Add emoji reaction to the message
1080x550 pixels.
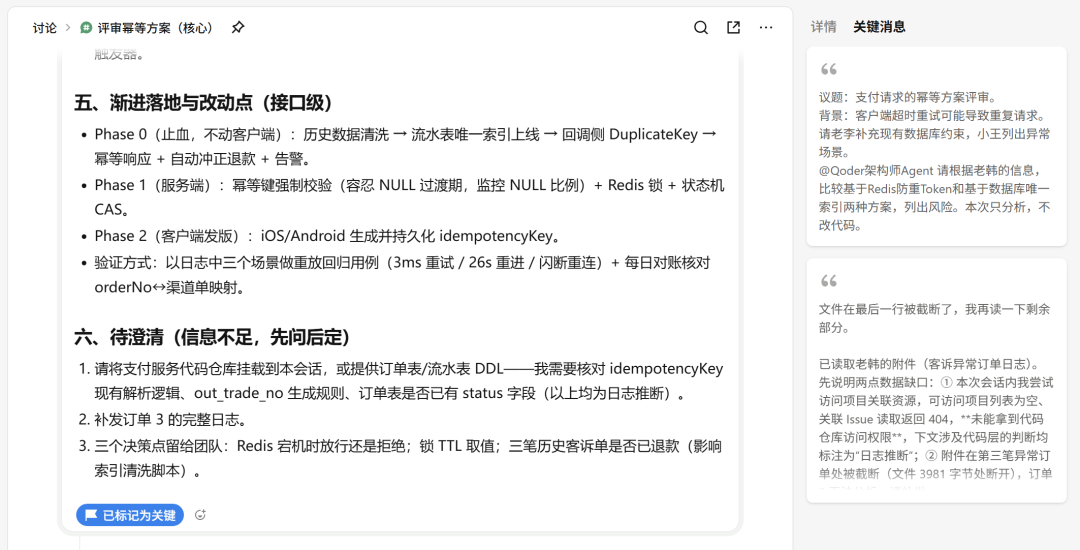pos(200,515)
